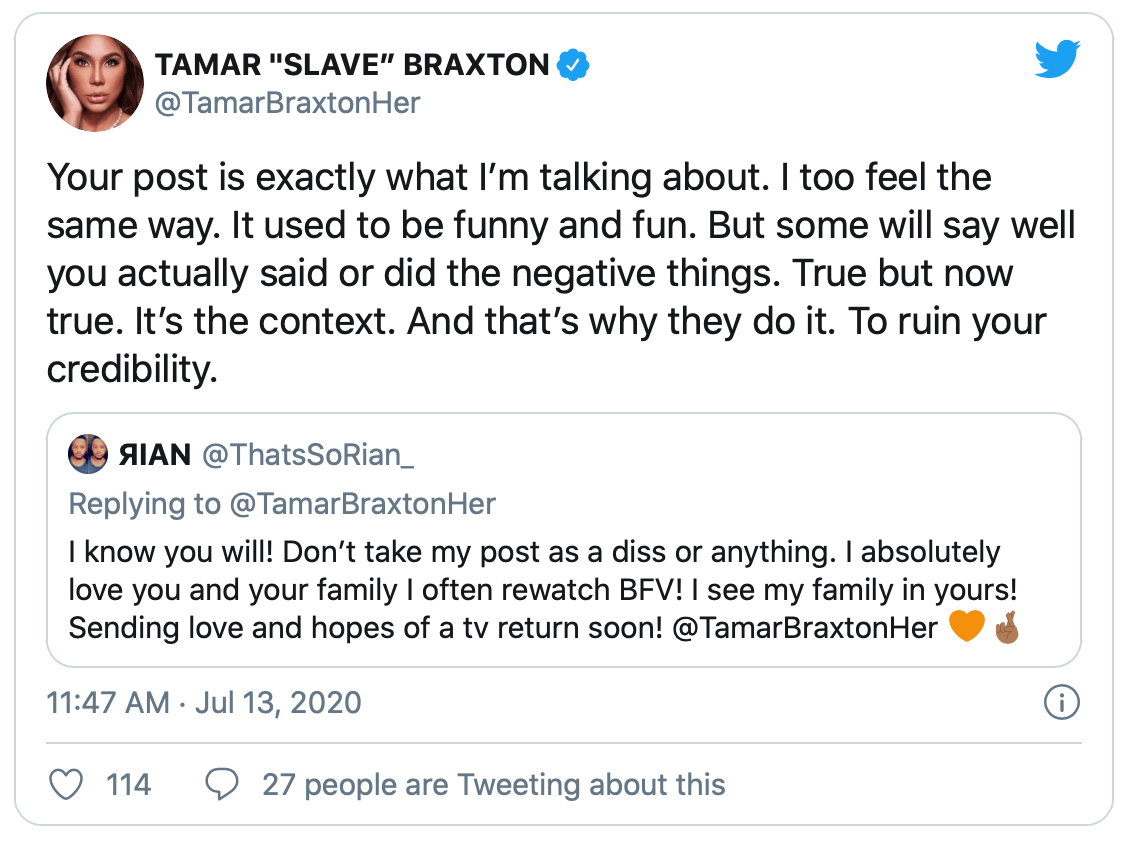Screen dimensions: 1140x844
Task: Click the reply speech bubble icon
Action: 221,784
